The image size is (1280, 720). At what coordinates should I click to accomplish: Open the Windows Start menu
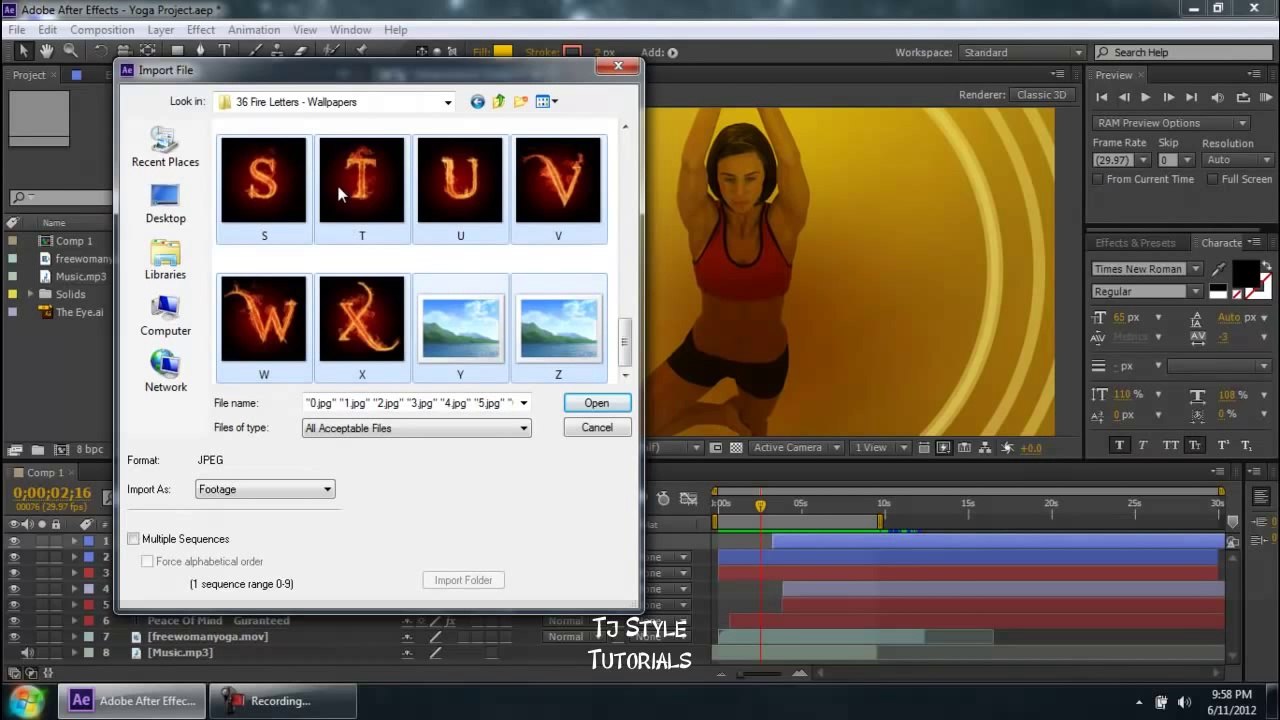[x=27, y=700]
